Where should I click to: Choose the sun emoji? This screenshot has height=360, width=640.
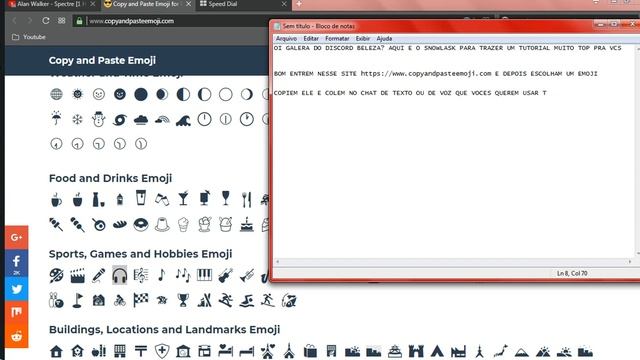pos(77,94)
